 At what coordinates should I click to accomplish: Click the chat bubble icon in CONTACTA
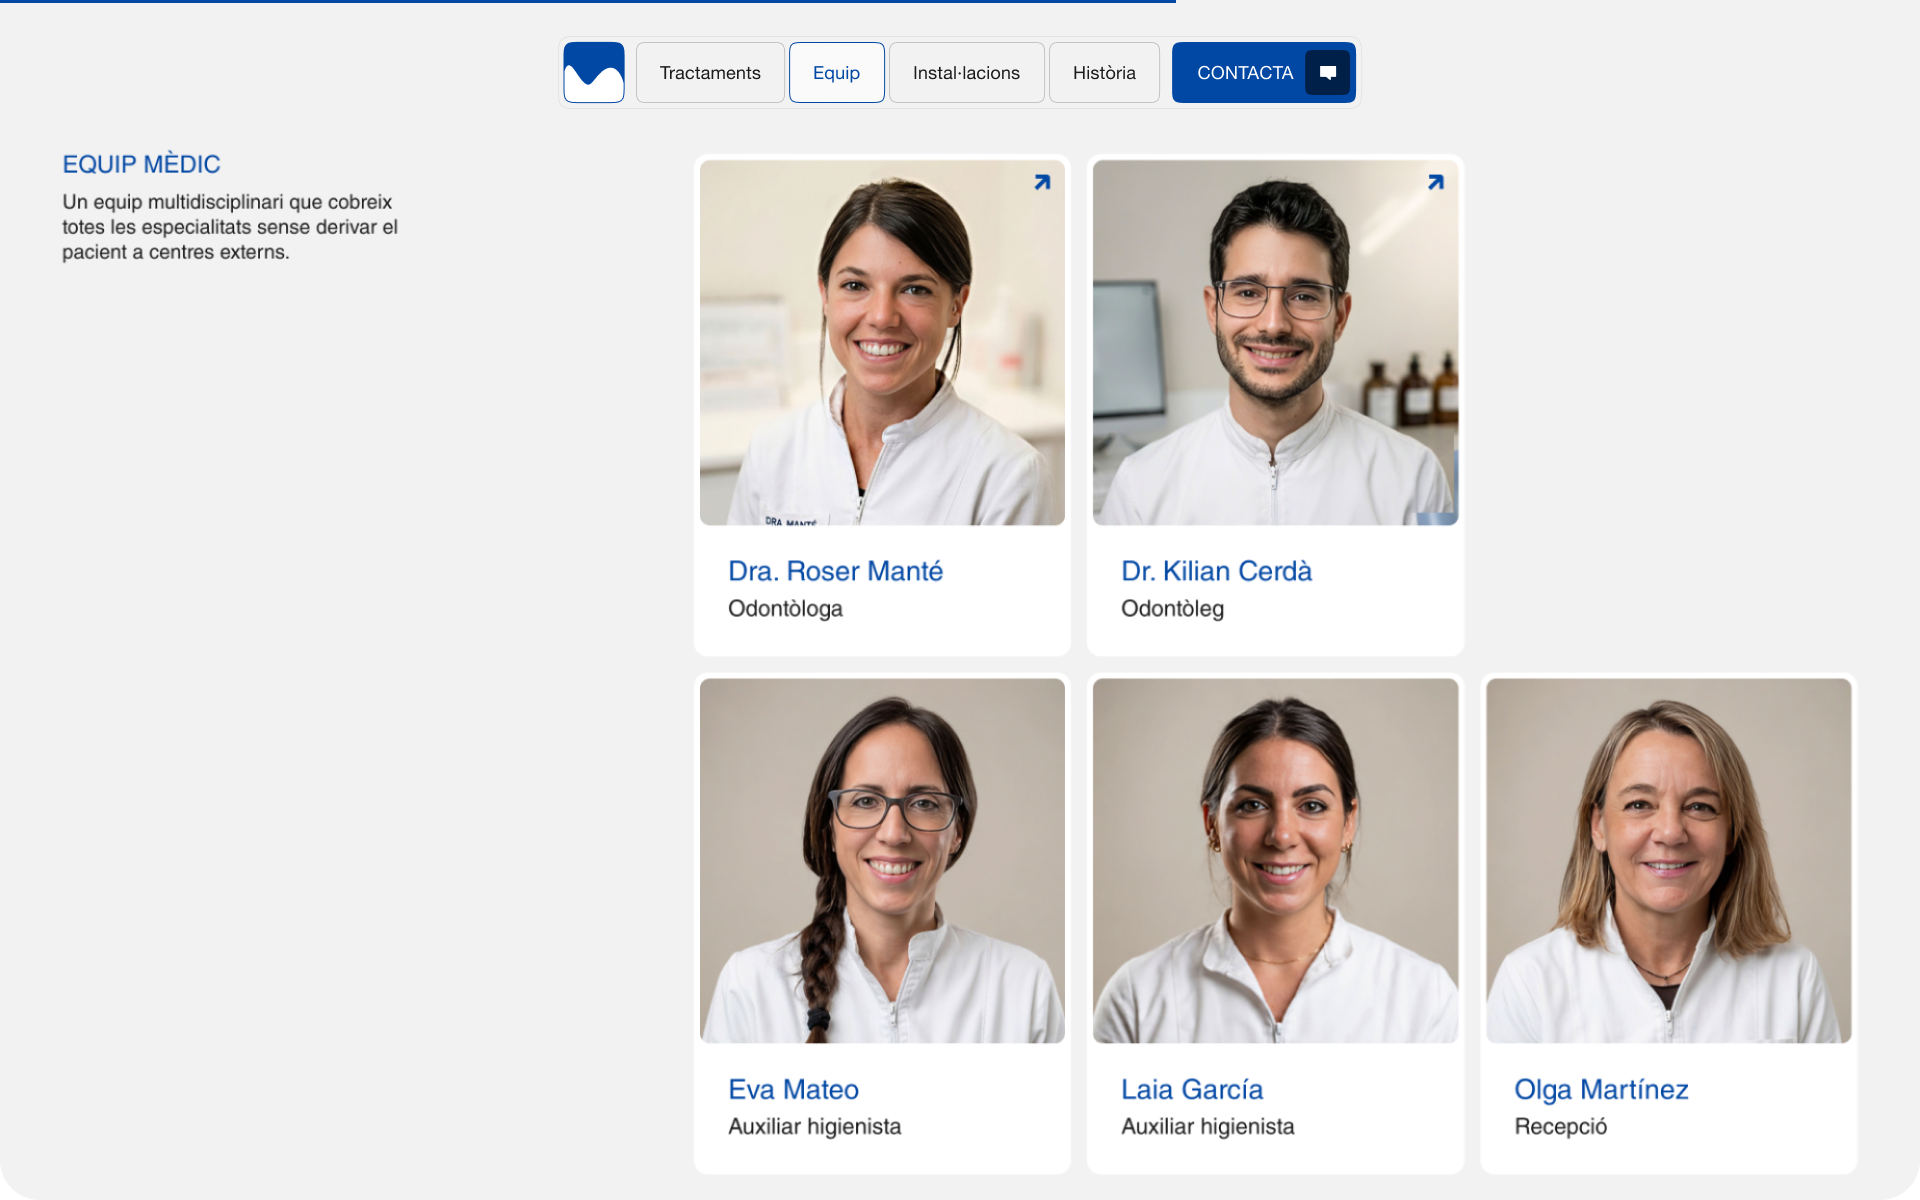[x=1328, y=72]
